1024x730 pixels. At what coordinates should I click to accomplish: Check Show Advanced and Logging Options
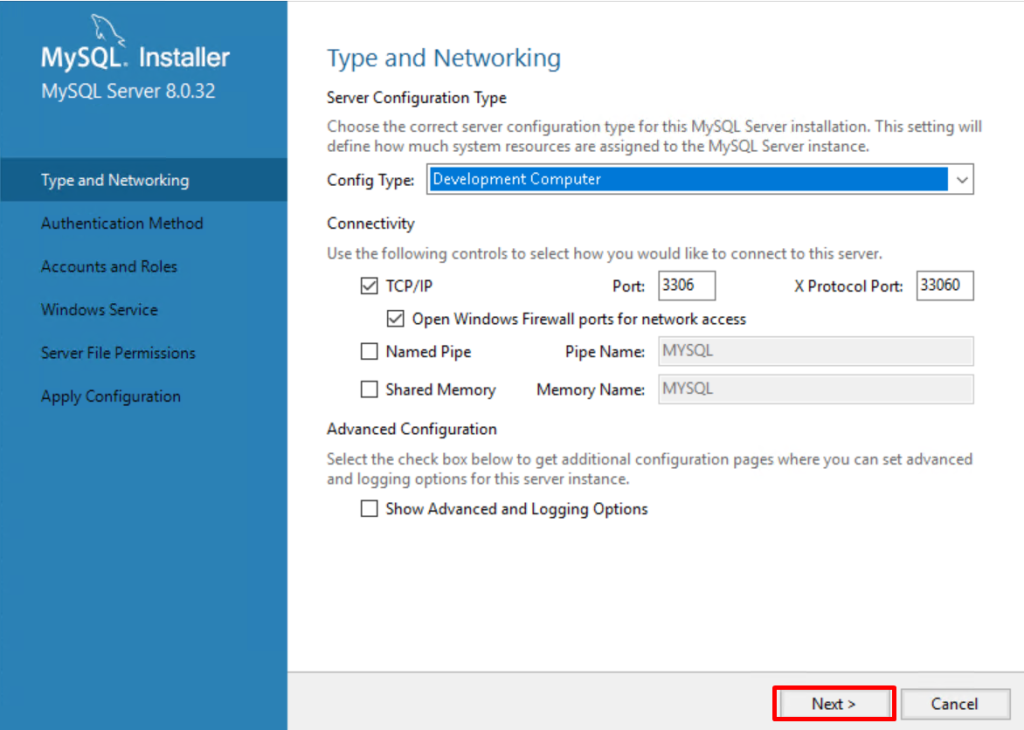pyautogui.click(x=369, y=508)
